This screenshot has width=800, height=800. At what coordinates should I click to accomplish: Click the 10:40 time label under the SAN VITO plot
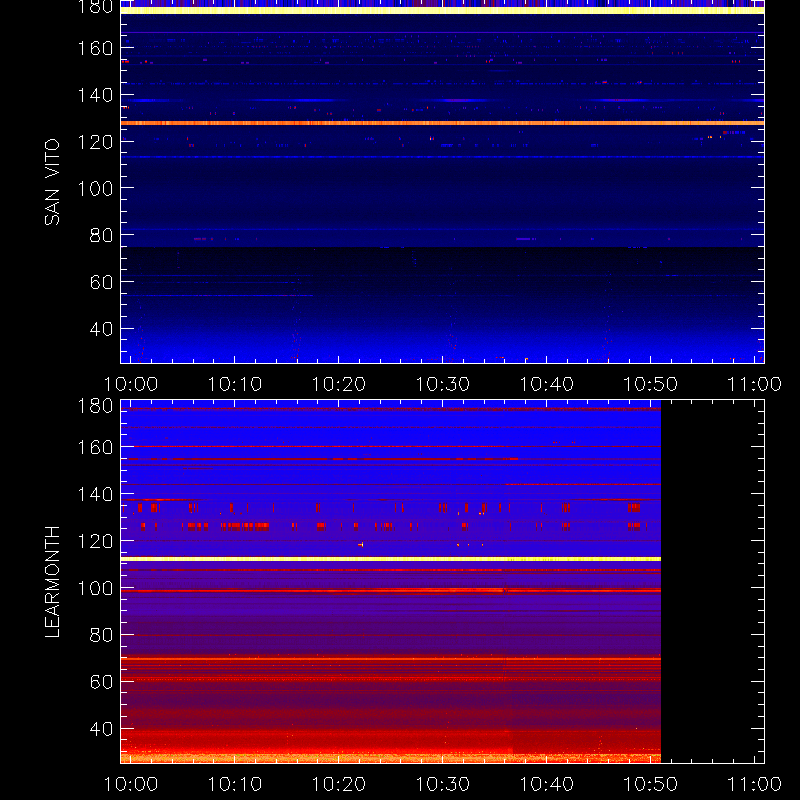click(x=546, y=384)
